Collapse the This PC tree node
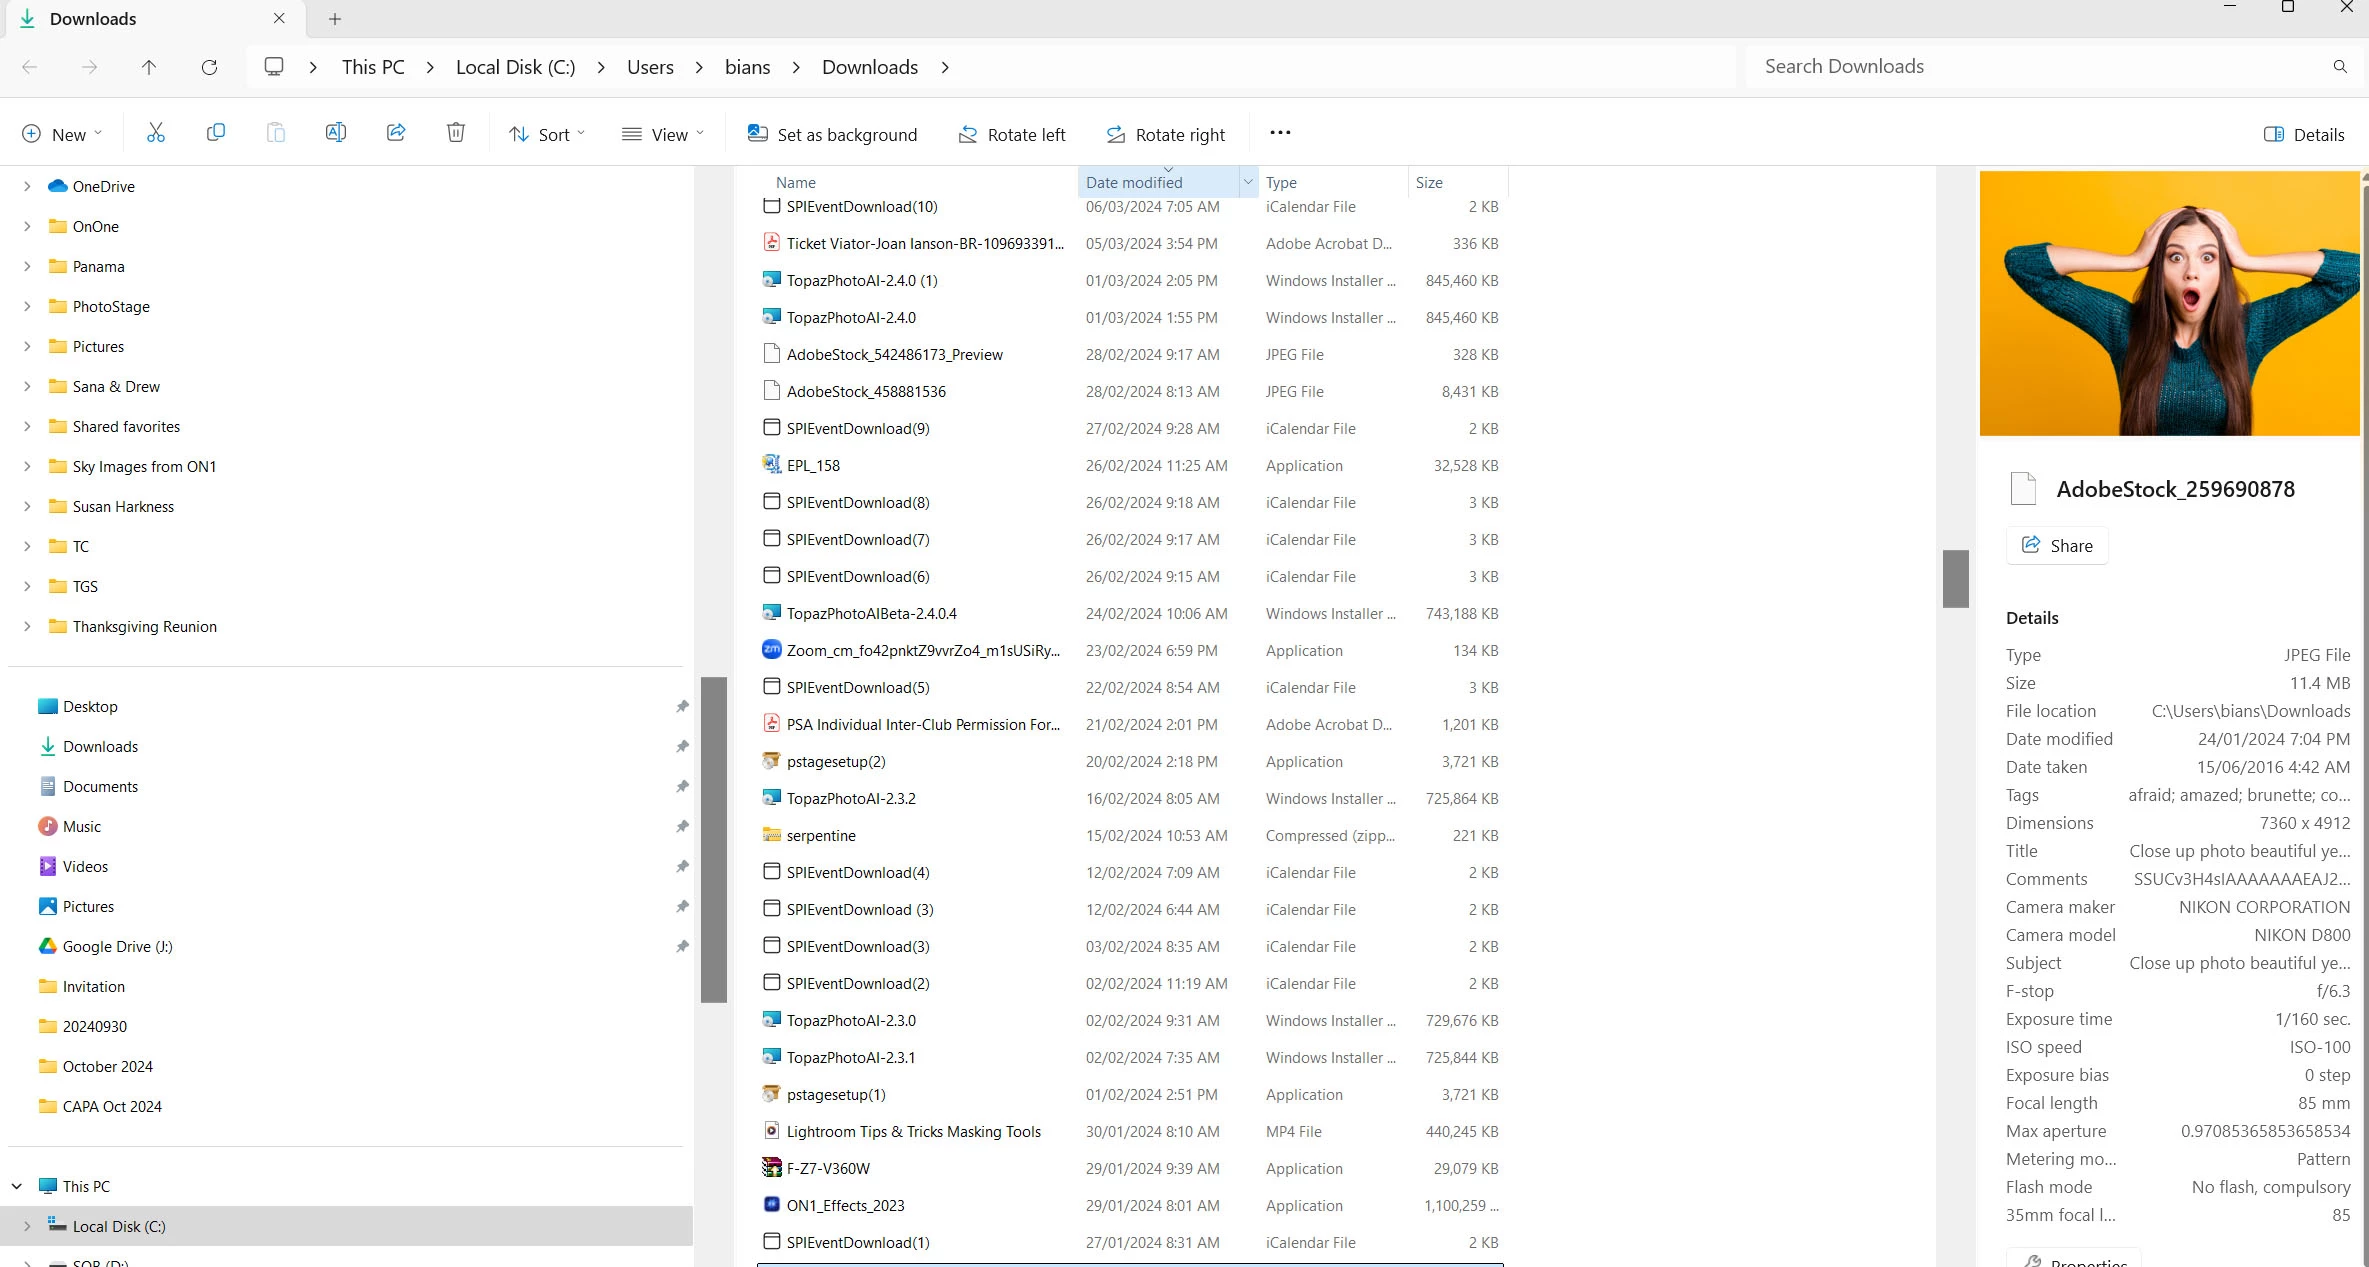Viewport: 2369px width, 1267px height. pyautogui.click(x=17, y=1186)
